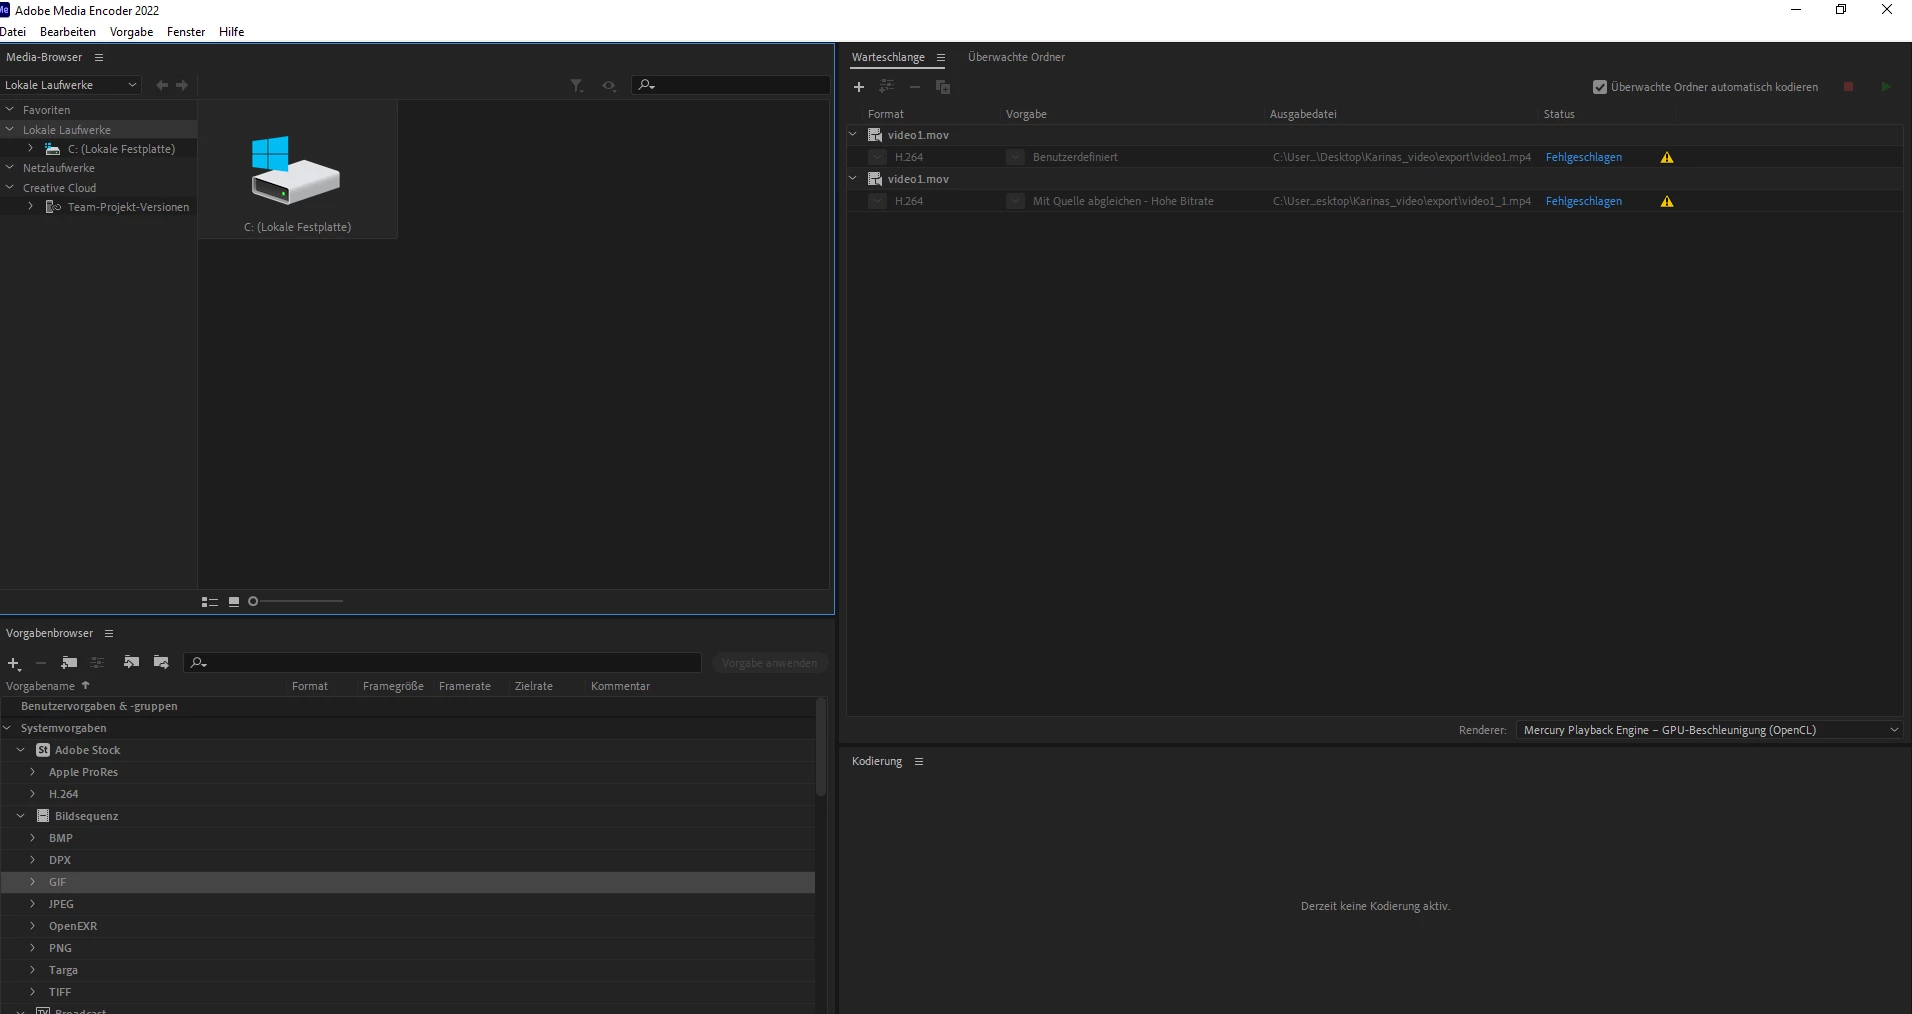Start queue green play button
Viewport: 1912px width, 1014px height.
[x=1886, y=87]
